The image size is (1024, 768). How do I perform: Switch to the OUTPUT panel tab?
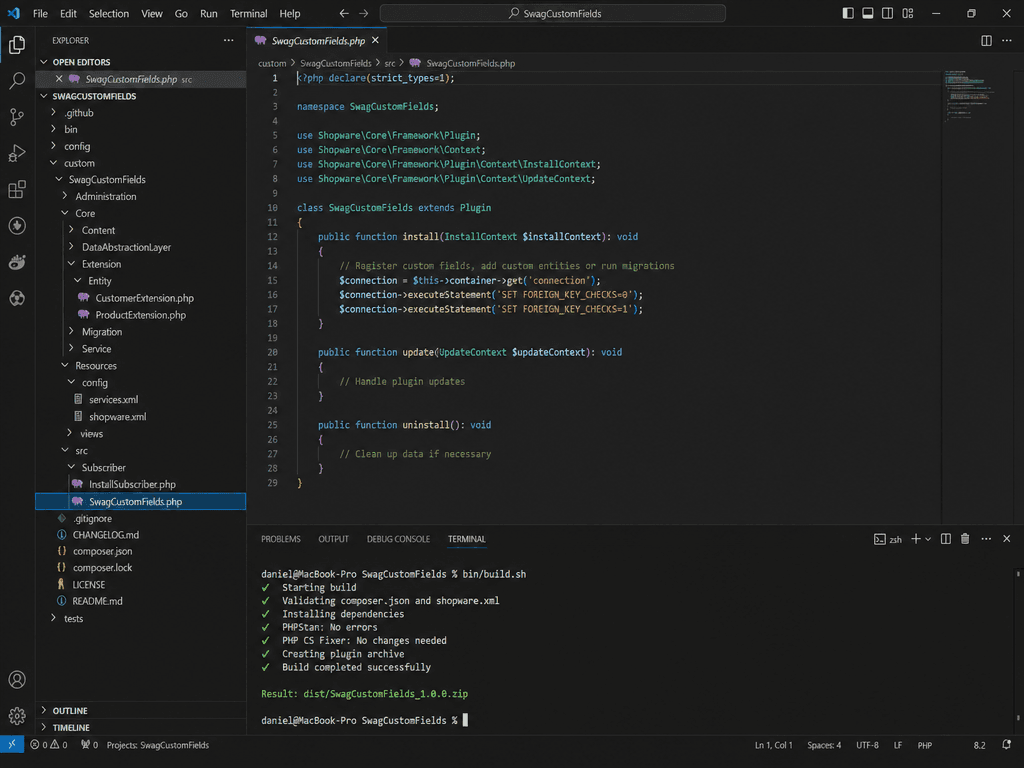[x=333, y=538]
